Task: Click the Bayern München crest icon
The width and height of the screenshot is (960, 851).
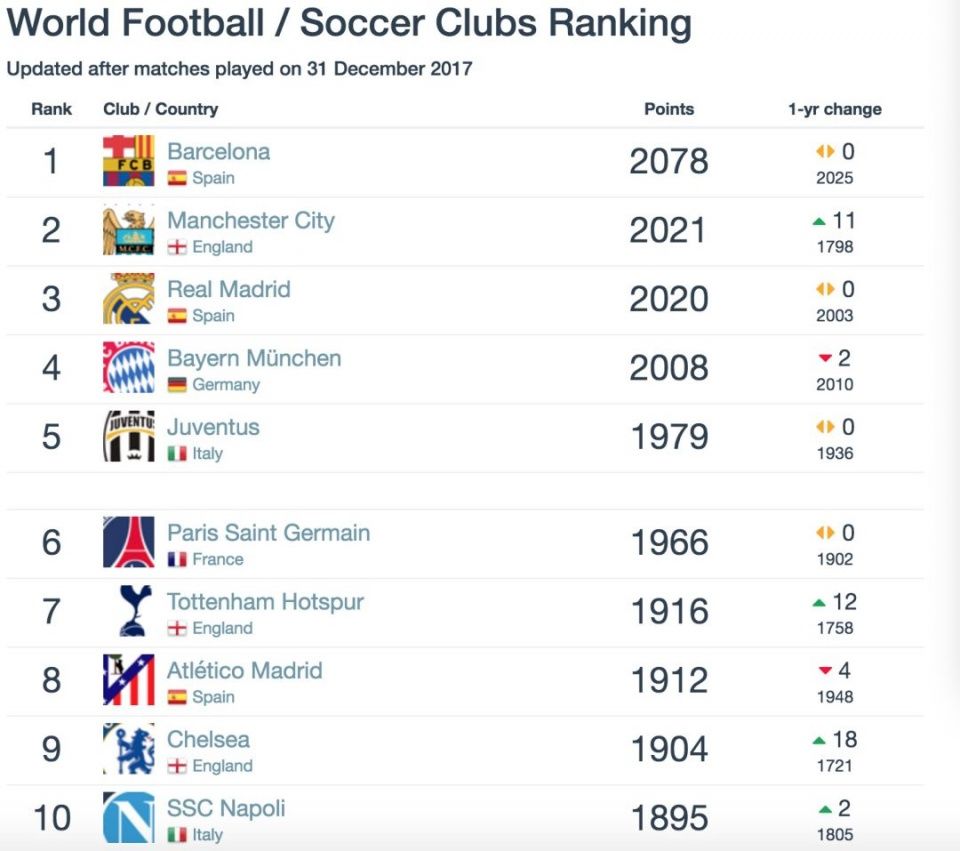Action: [128, 367]
